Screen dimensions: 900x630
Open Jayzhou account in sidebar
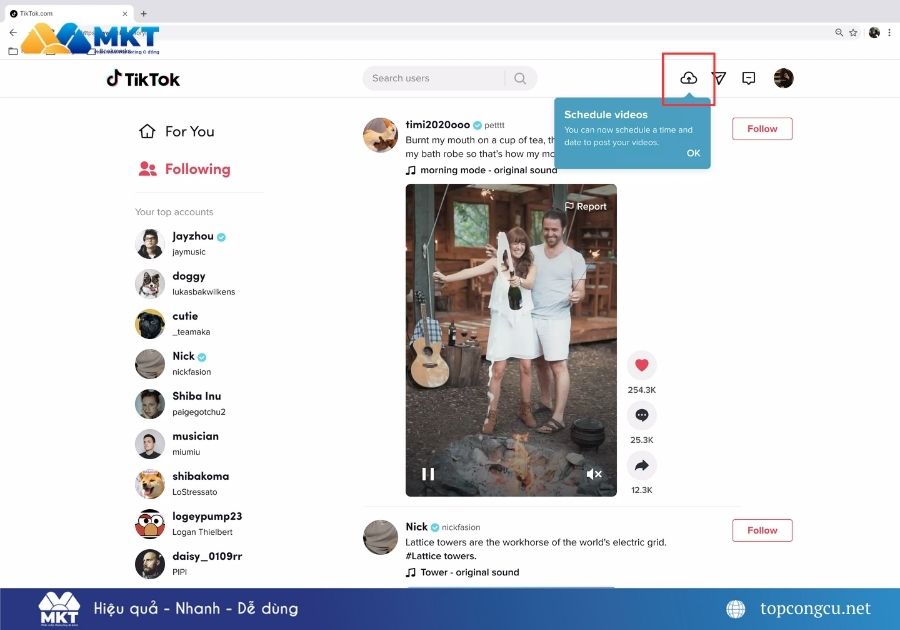coord(181,243)
